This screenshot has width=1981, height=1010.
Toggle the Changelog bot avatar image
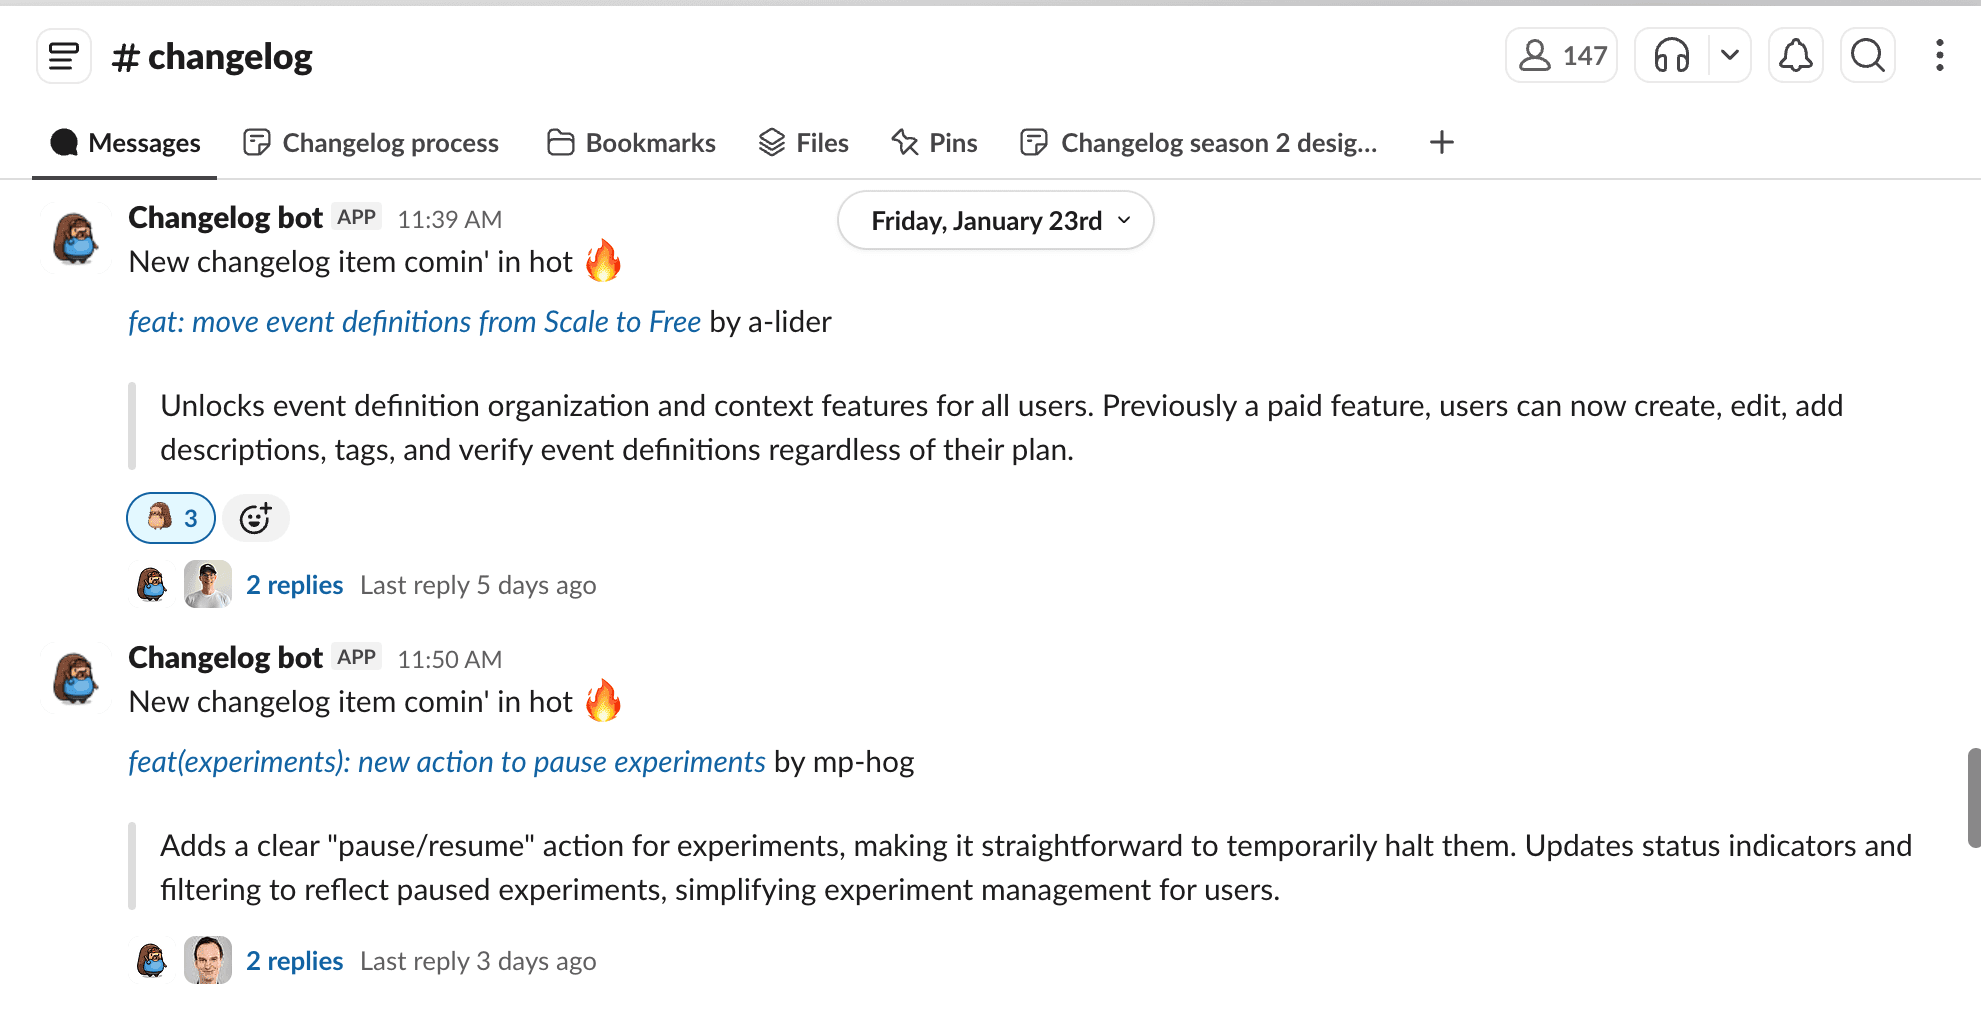tap(75, 238)
